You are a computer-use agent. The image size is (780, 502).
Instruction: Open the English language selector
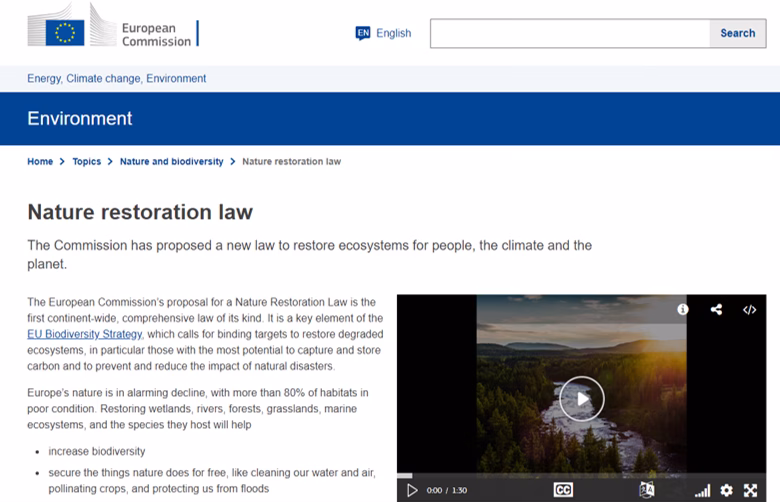(x=384, y=33)
